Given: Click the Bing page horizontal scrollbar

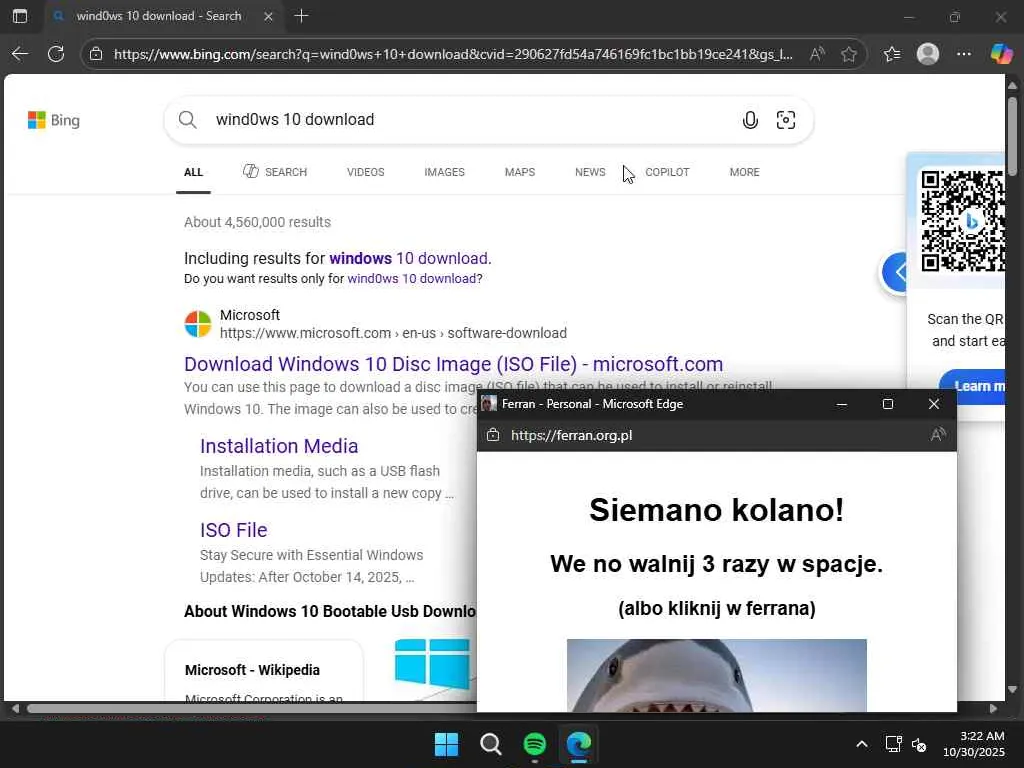Looking at the screenshot, I should tap(251, 709).
